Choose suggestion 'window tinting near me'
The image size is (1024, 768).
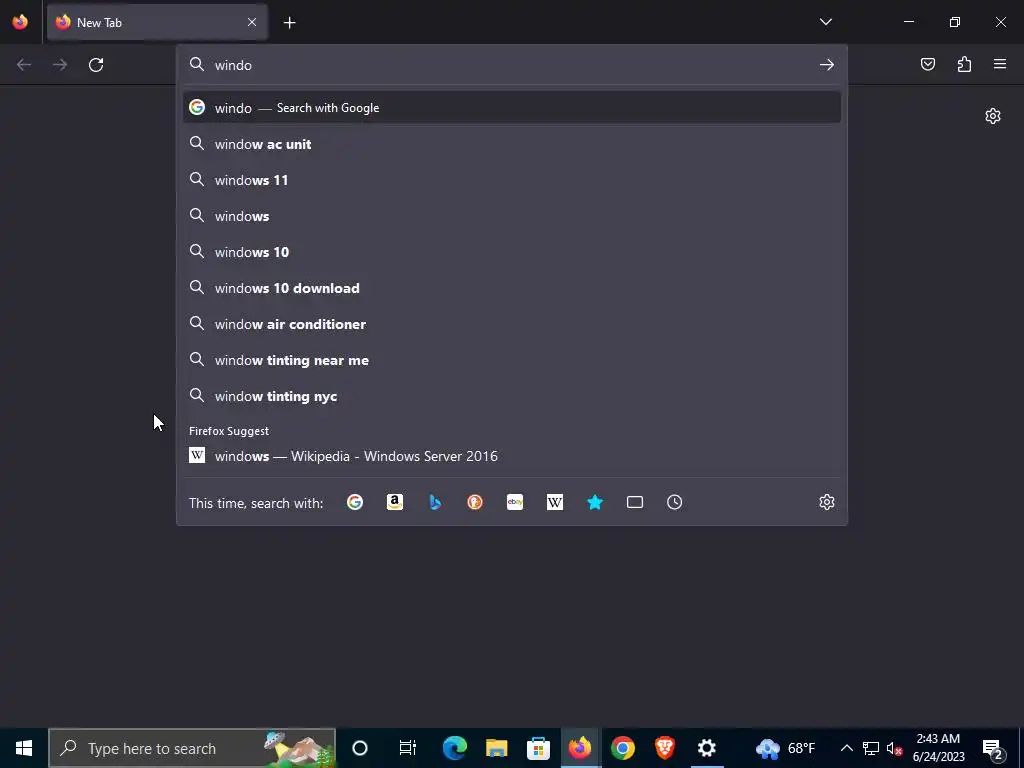[512, 360]
